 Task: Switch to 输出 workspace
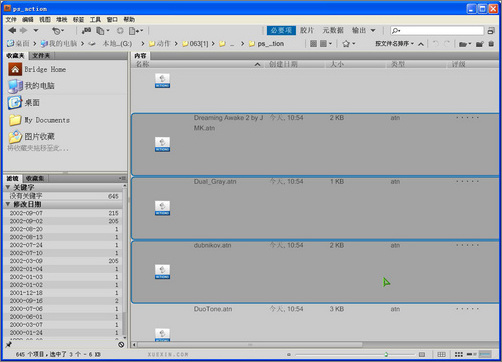click(x=359, y=31)
